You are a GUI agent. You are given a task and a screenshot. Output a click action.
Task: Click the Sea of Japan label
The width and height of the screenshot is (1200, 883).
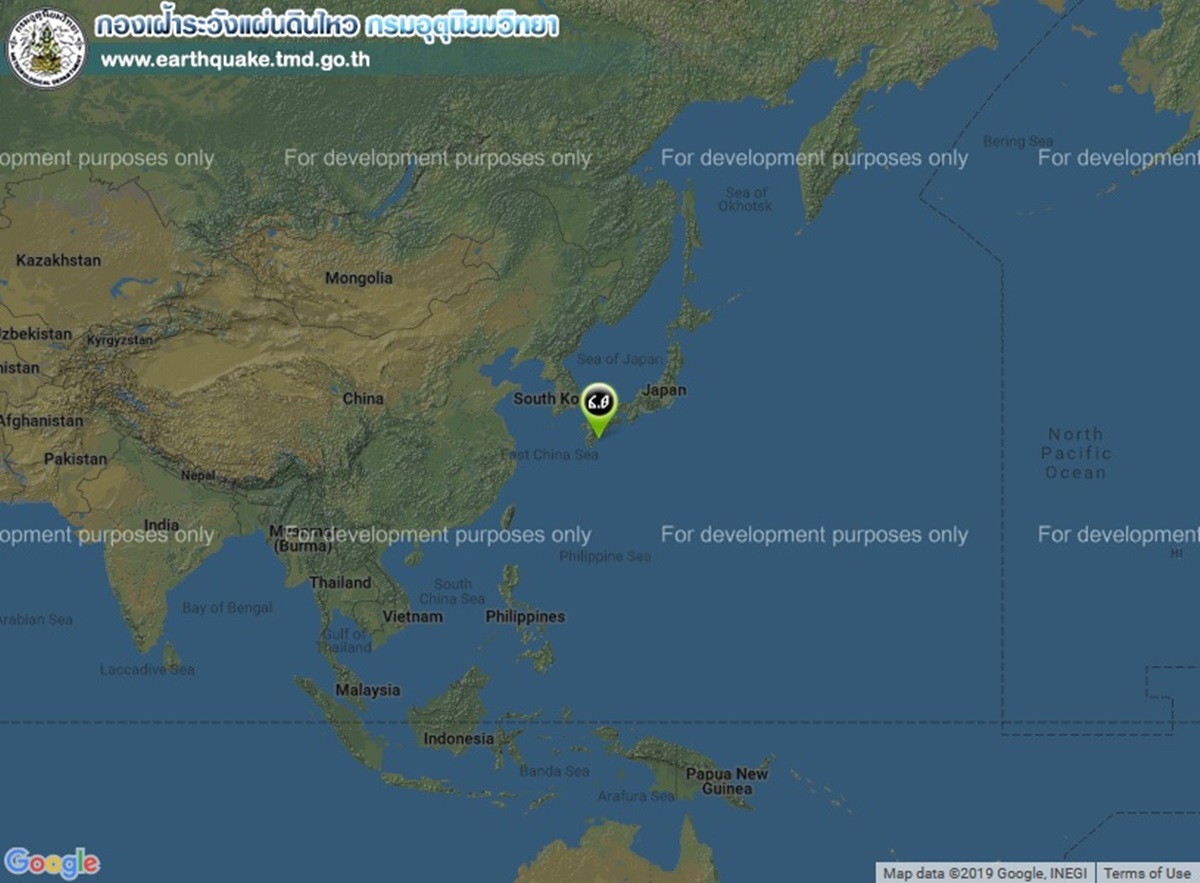(x=619, y=359)
